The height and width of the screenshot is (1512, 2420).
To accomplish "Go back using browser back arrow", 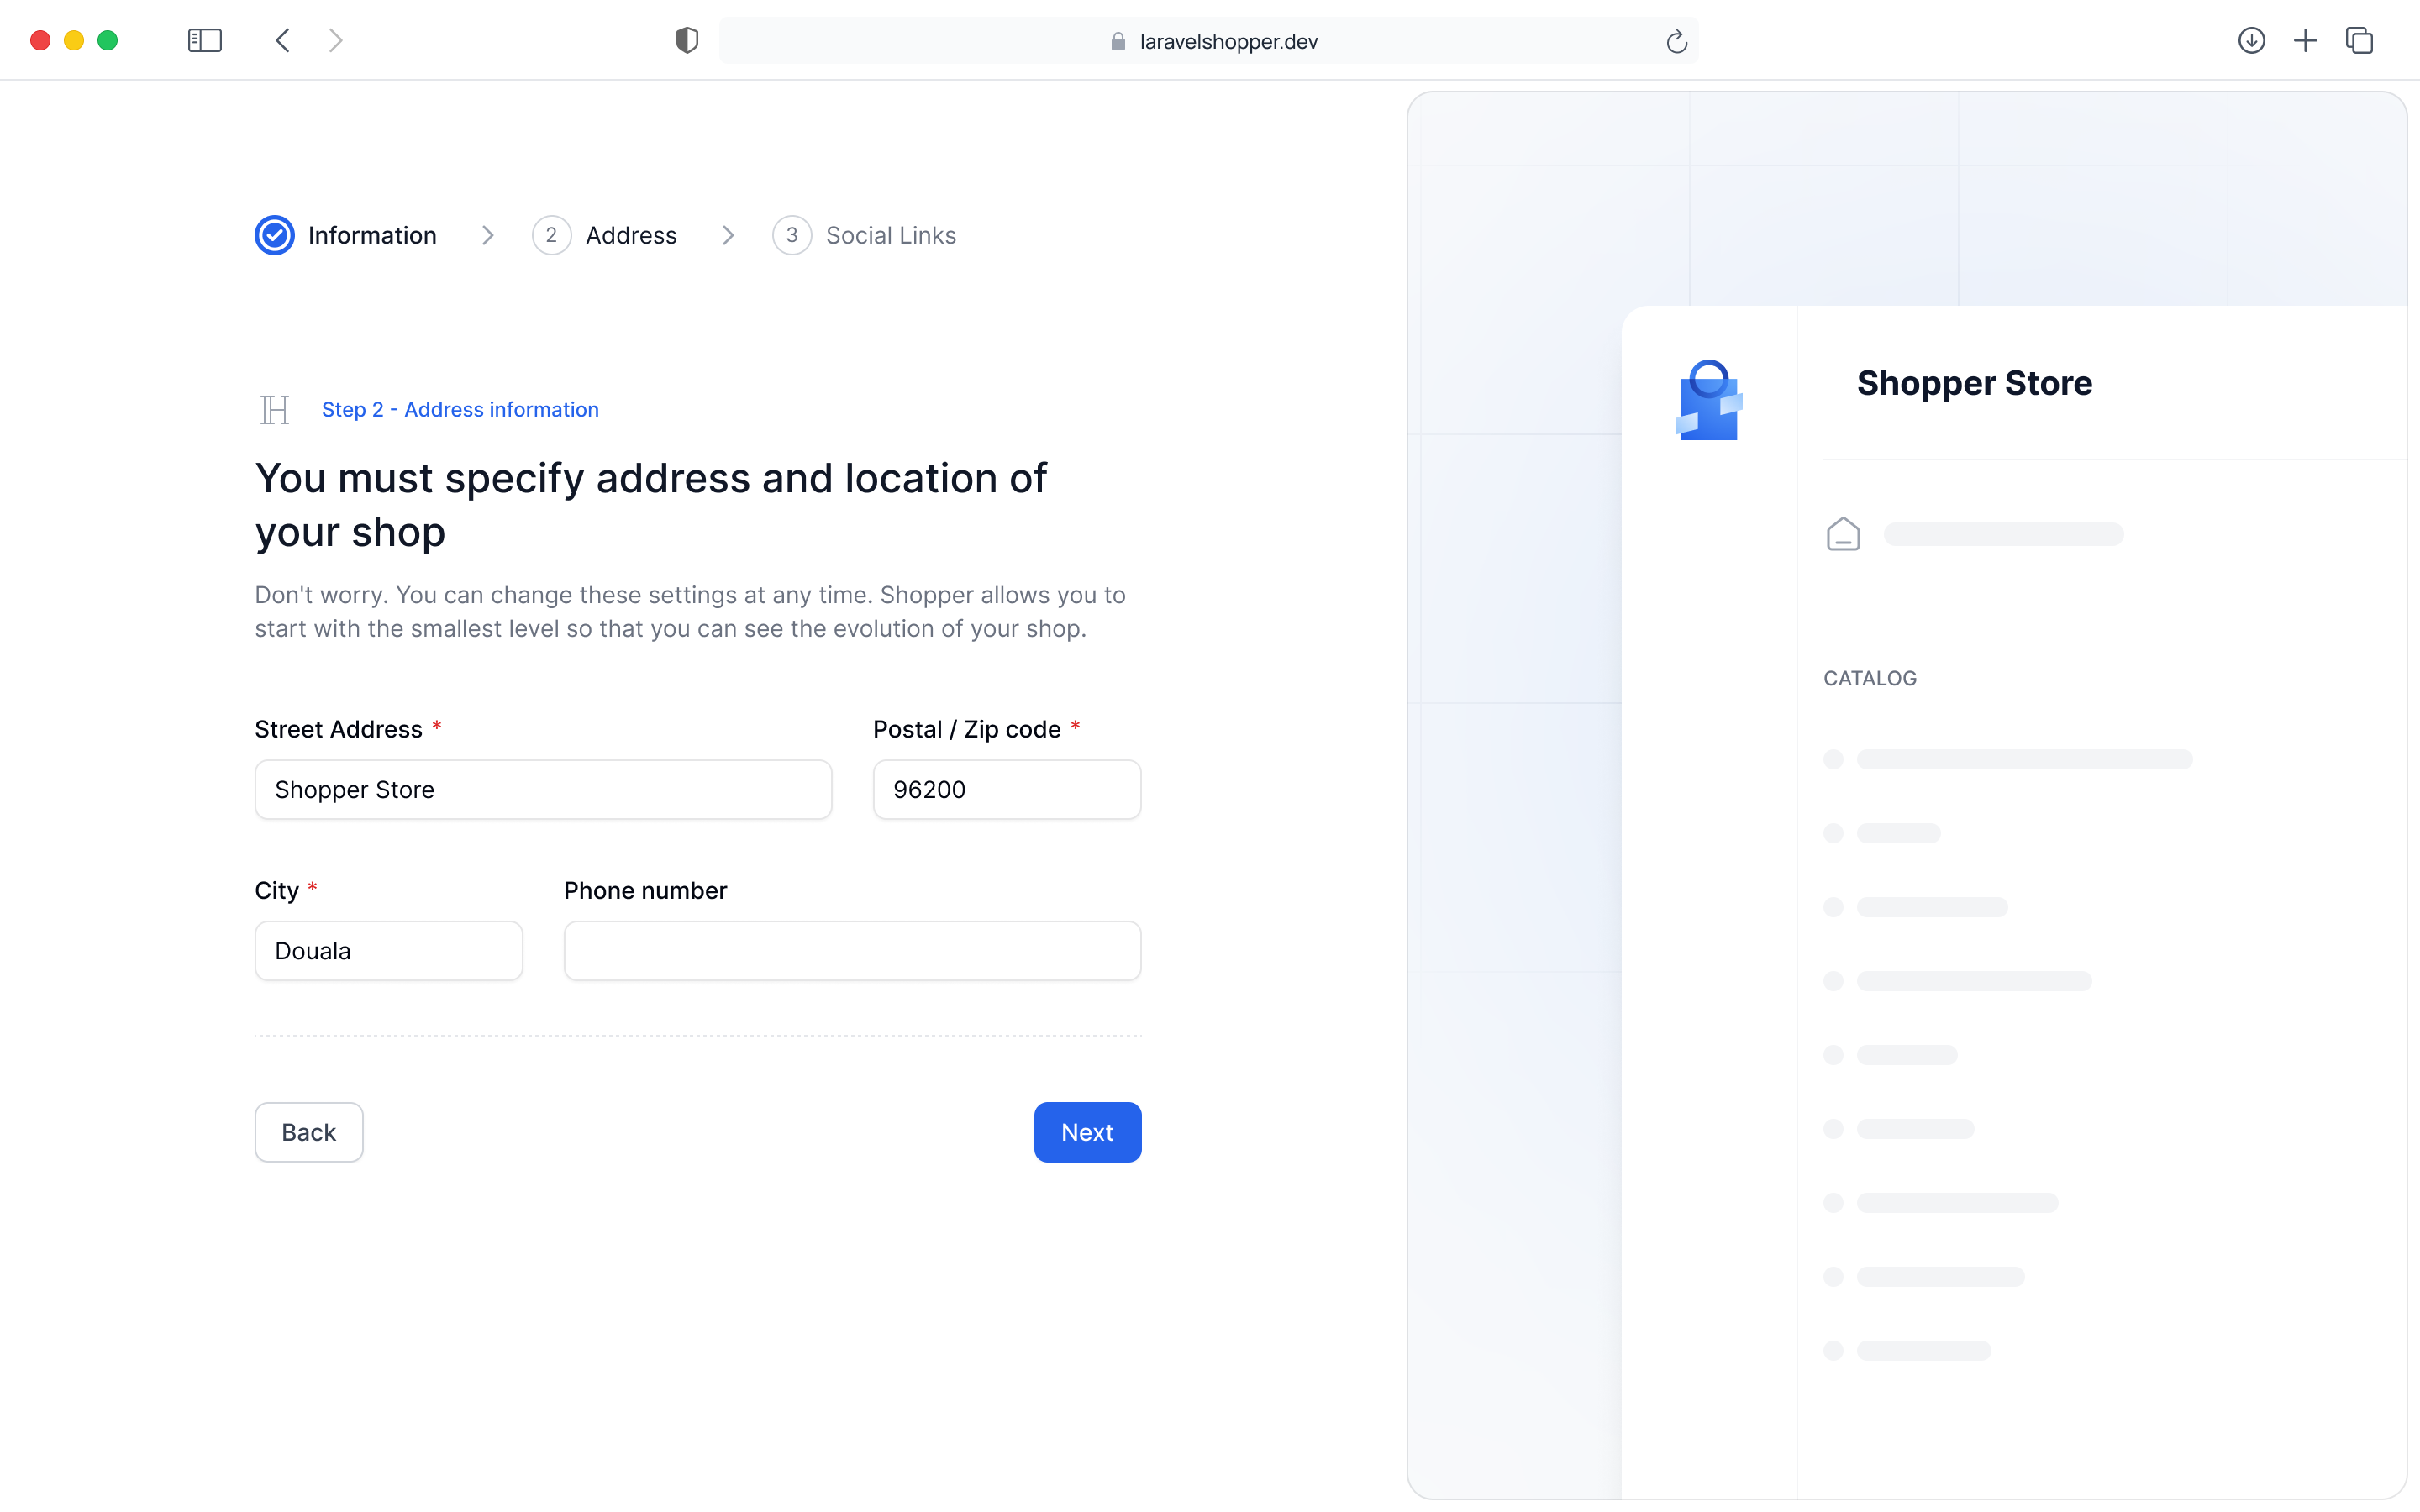I will tap(283, 40).
